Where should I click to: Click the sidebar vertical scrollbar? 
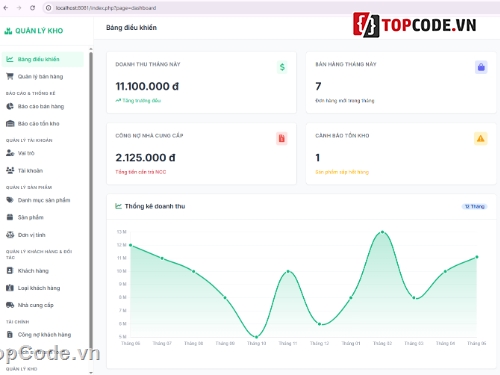pos(91,200)
